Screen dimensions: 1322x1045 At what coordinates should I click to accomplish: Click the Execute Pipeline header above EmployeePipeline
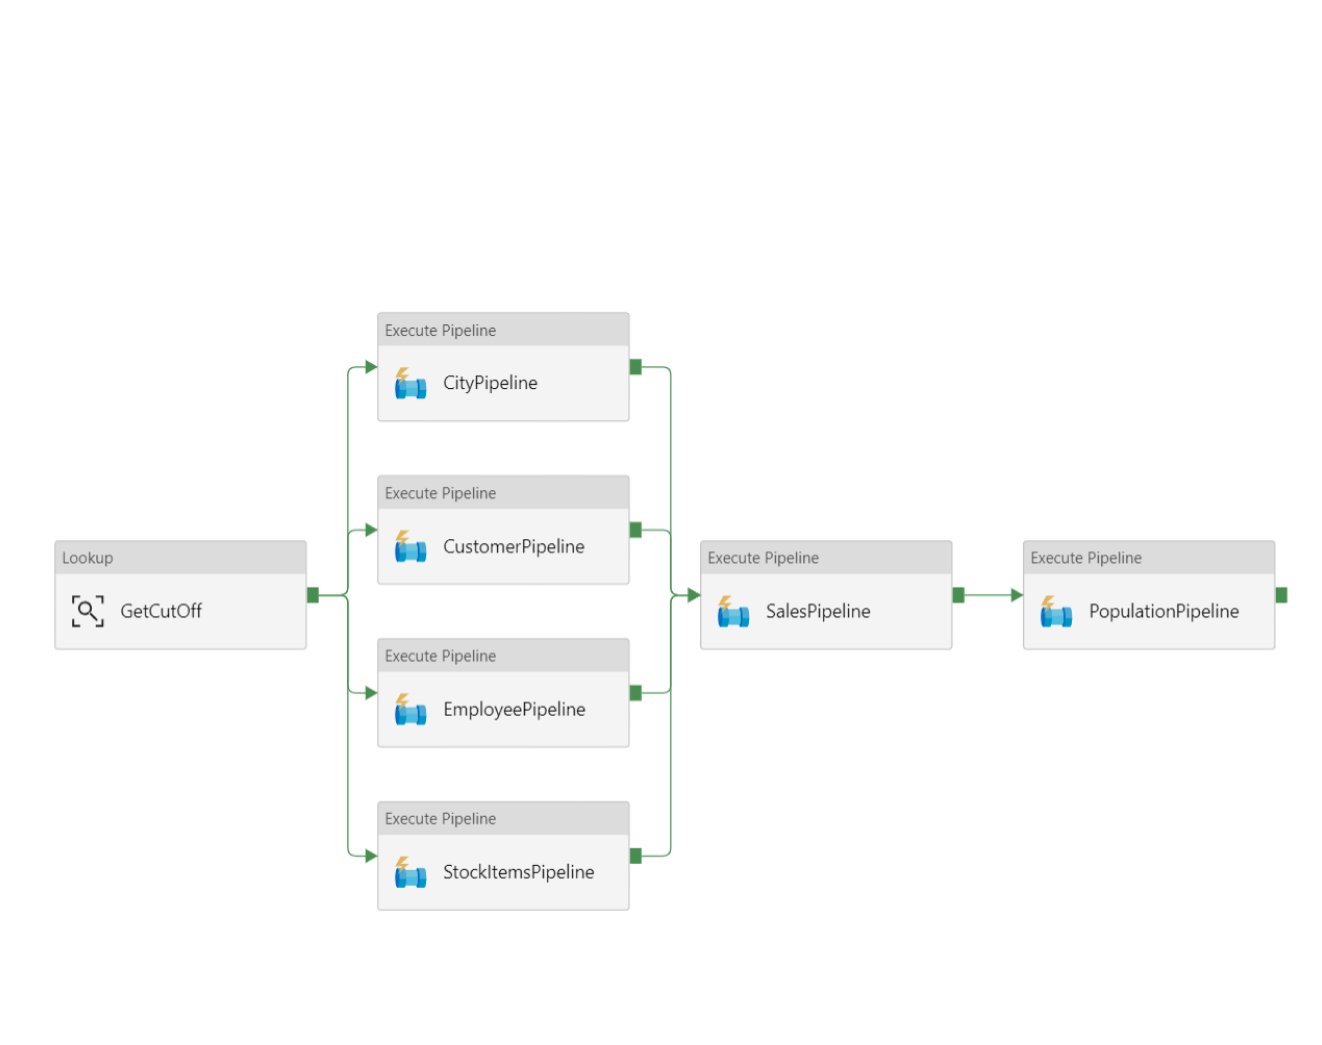coord(503,656)
